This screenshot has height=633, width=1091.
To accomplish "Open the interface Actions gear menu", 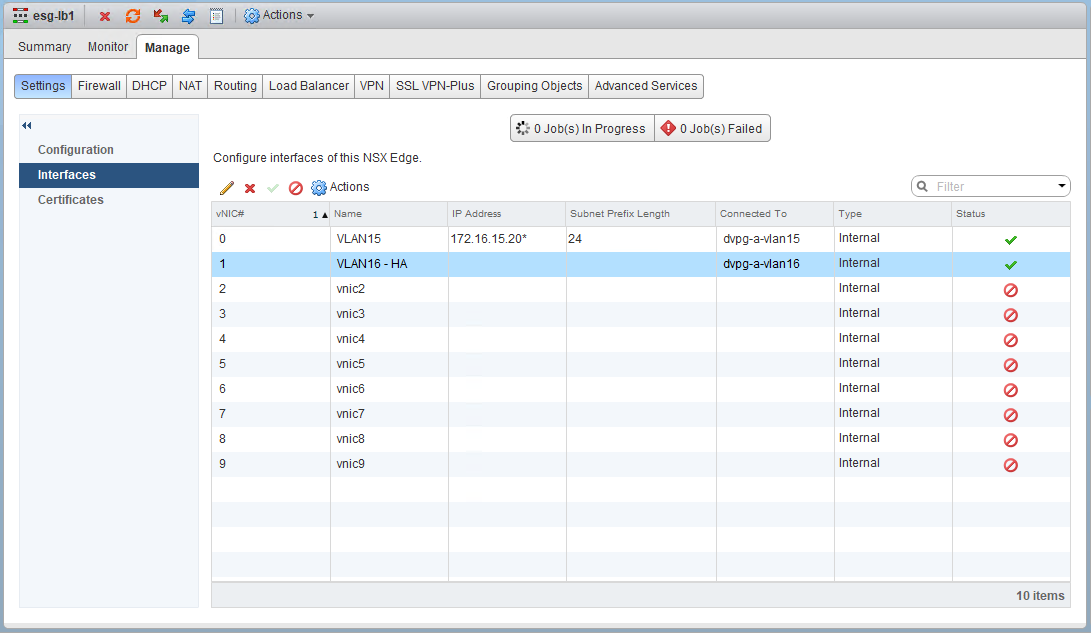I will [340, 188].
